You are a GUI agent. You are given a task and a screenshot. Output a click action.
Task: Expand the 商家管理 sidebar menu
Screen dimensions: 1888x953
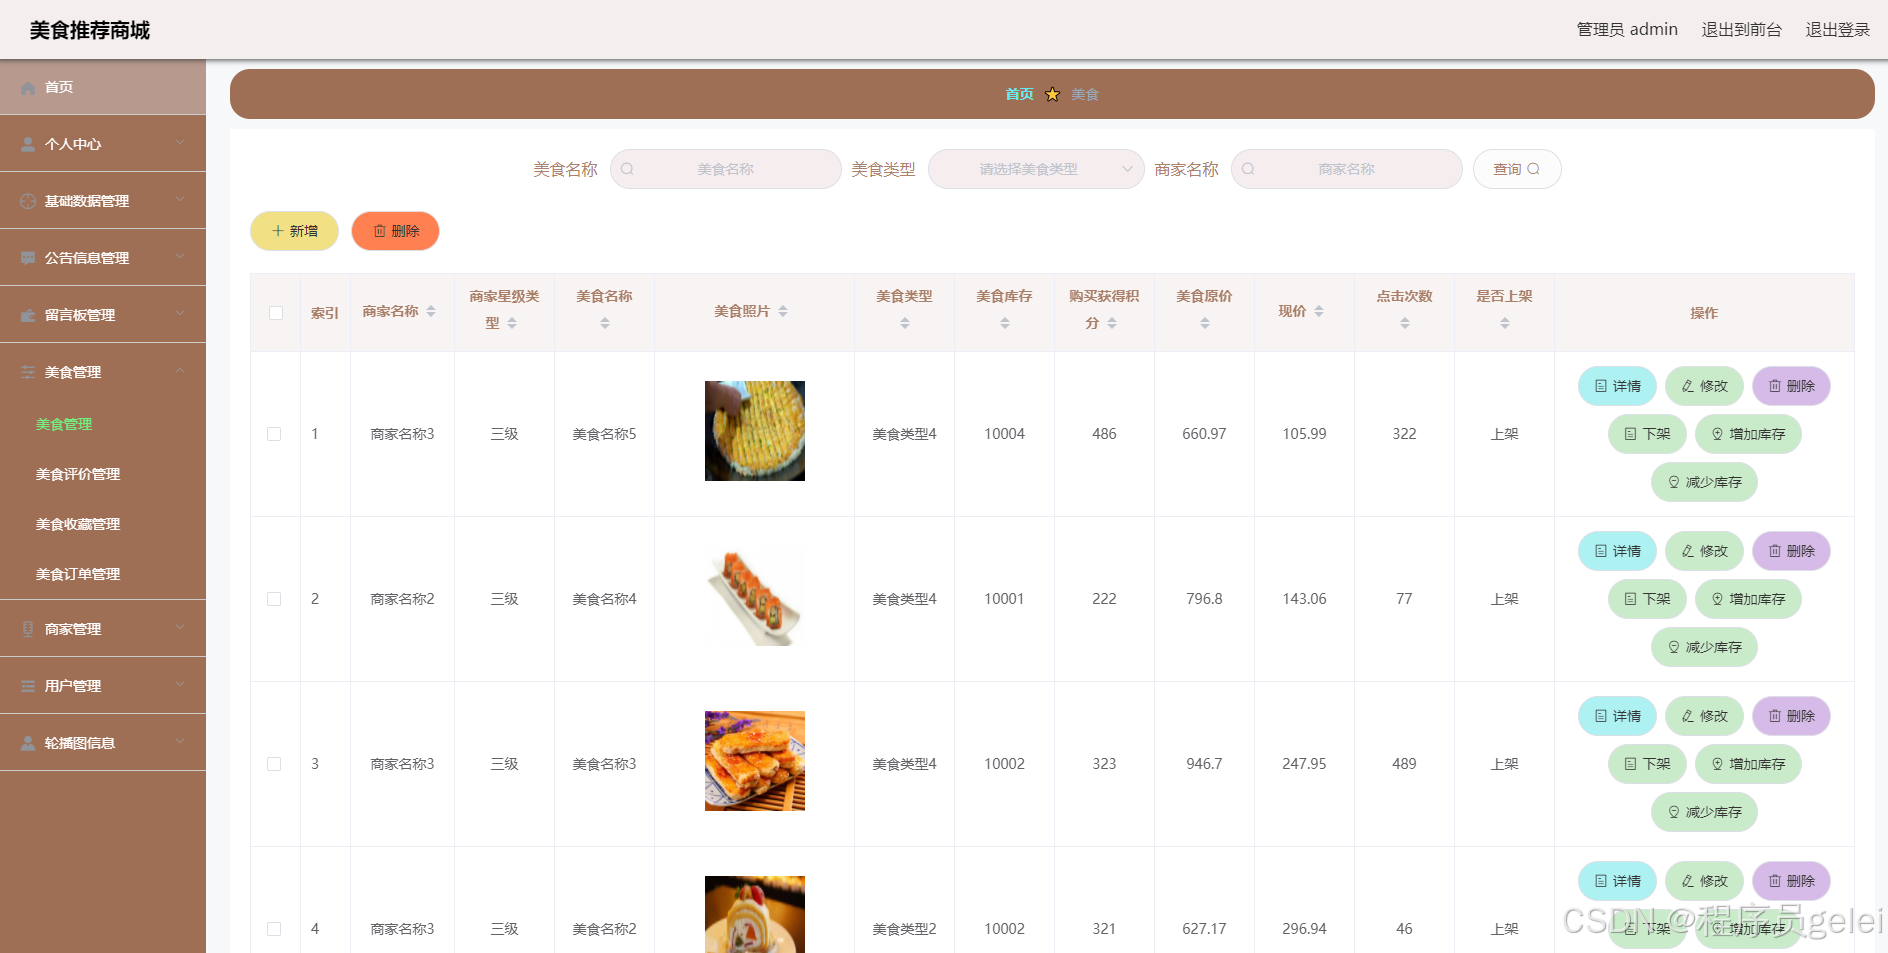click(x=103, y=629)
